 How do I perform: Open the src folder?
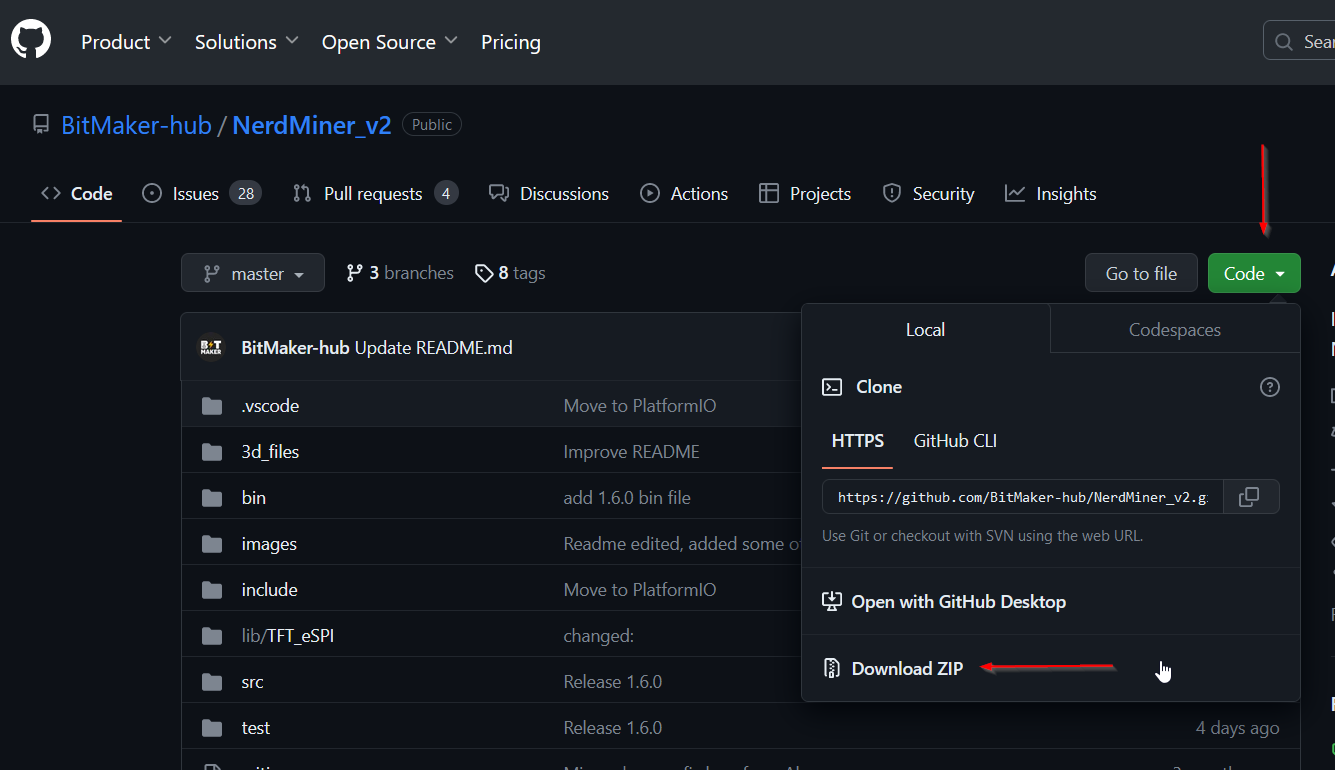[252, 682]
